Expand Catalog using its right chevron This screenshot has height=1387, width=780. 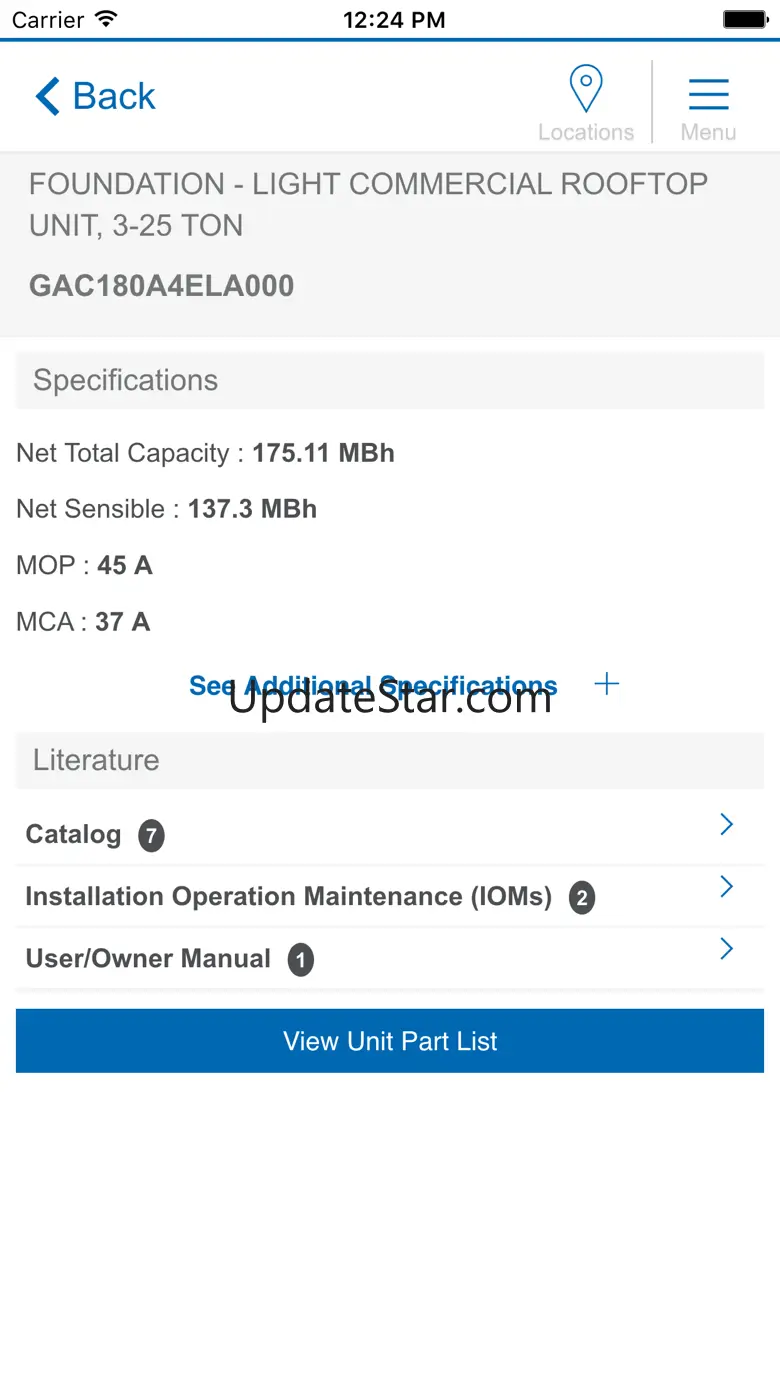727,824
